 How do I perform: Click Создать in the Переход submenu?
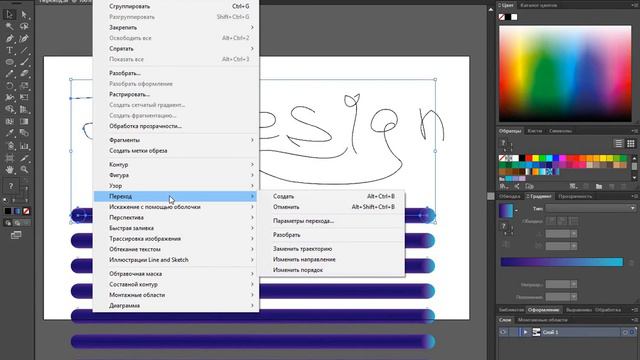332,196
